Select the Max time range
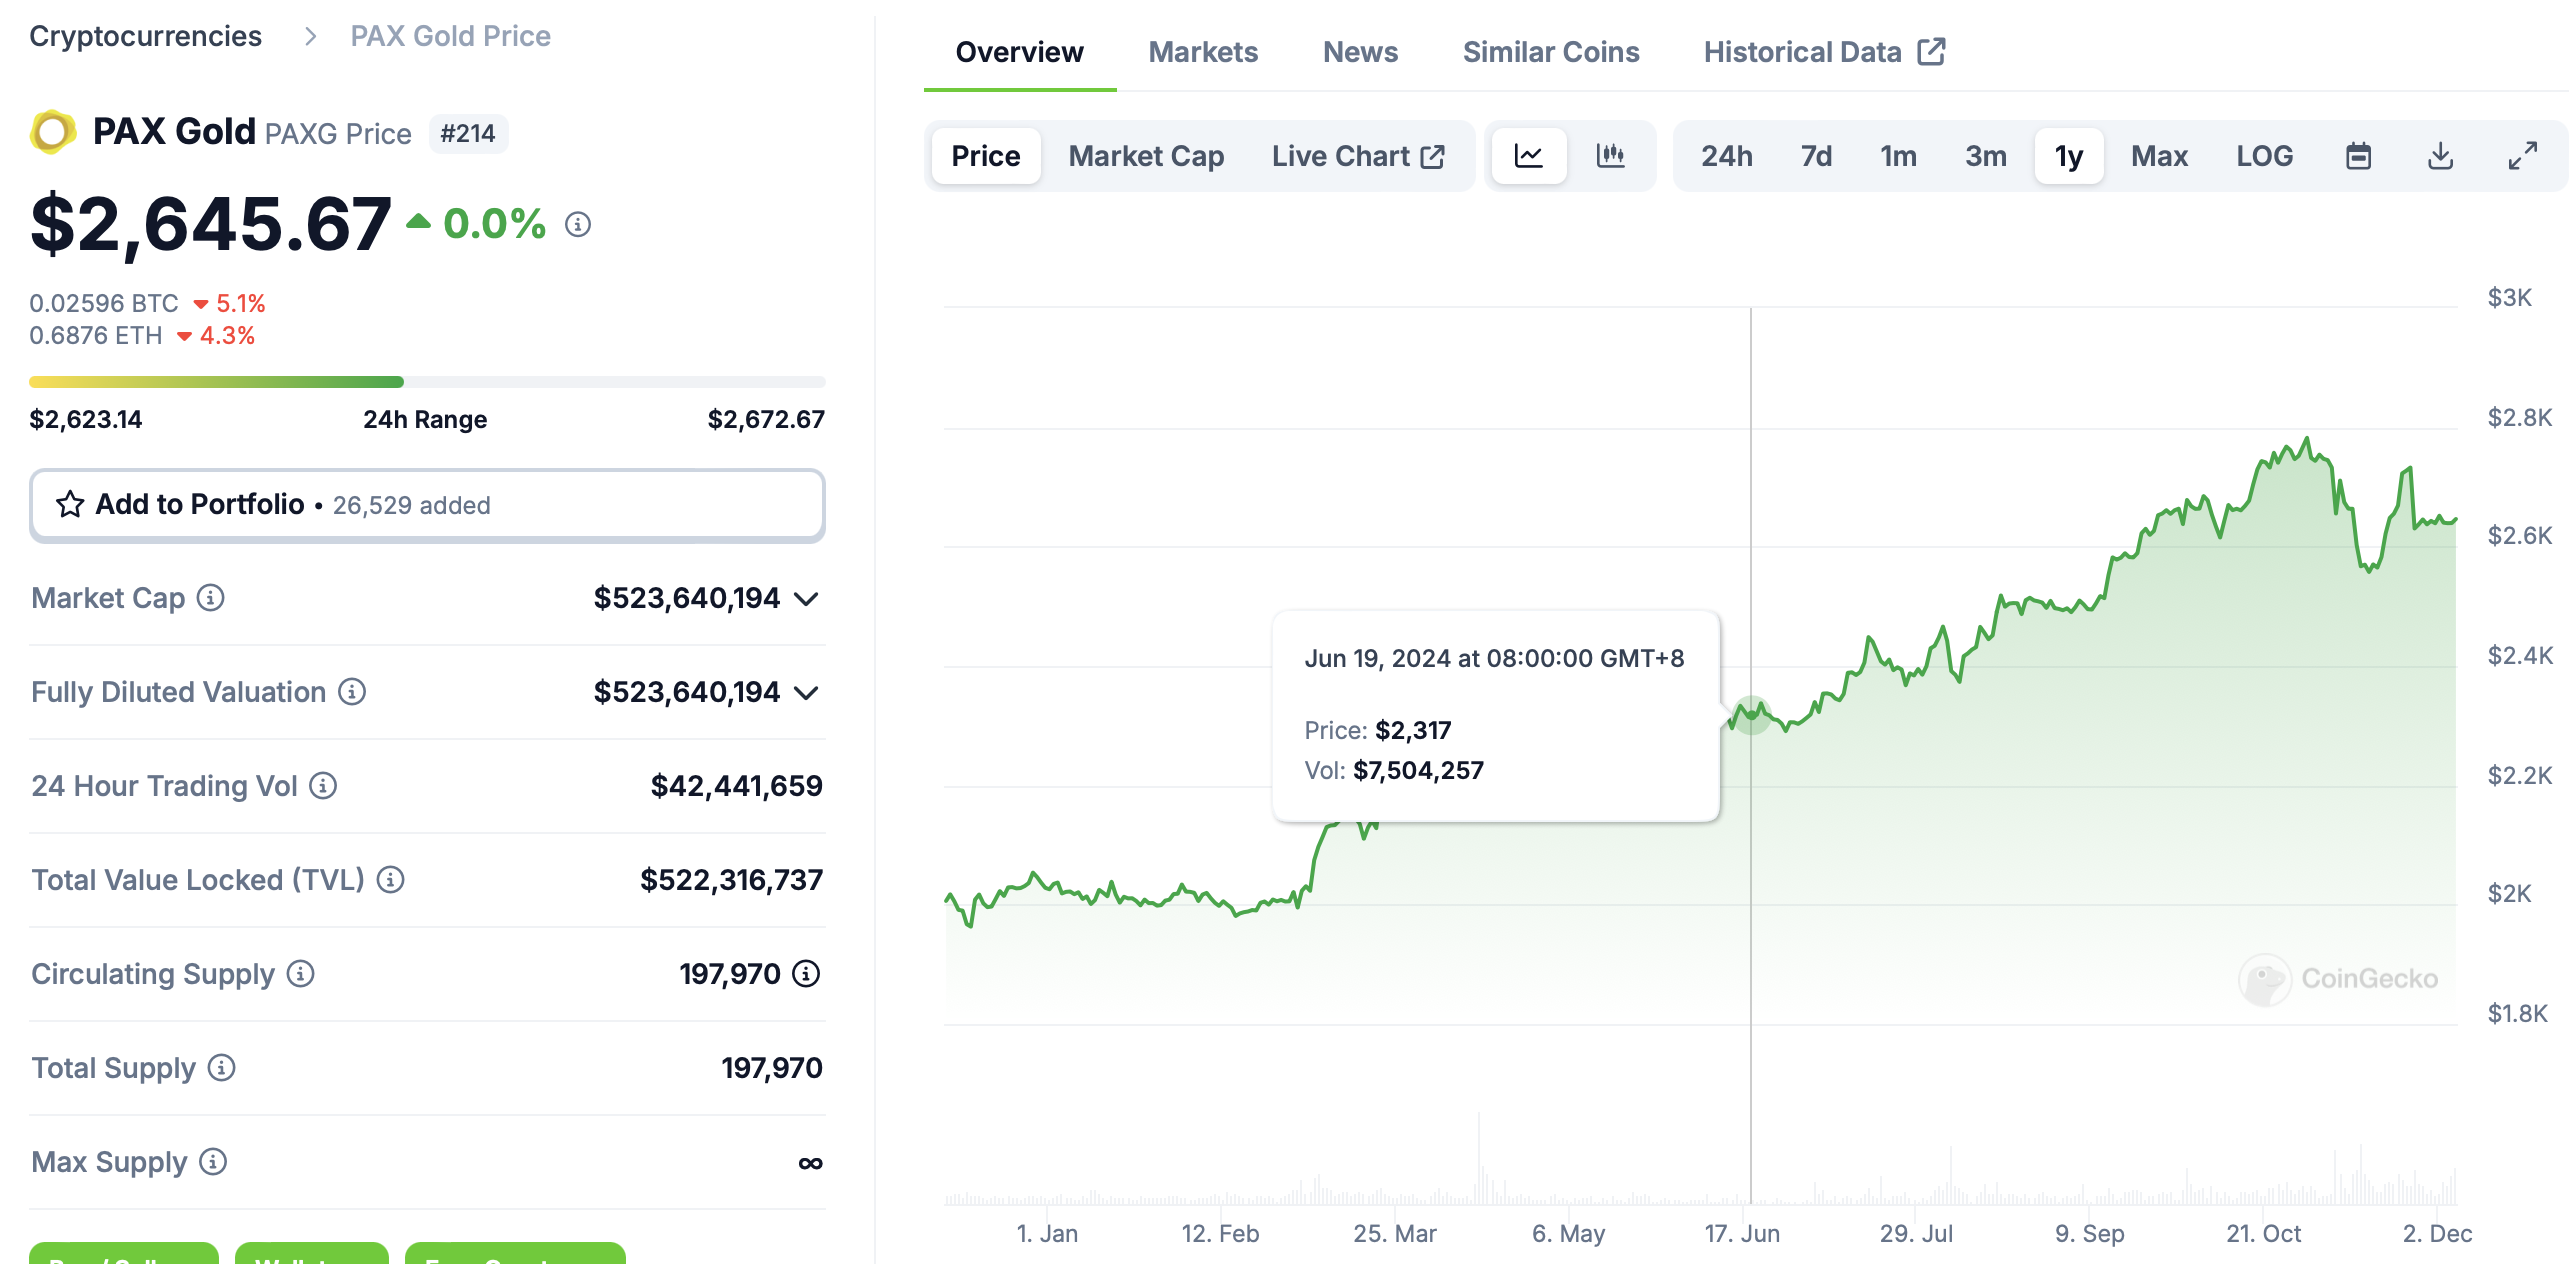Image resolution: width=2576 pixels, height=1264 pixels. pos(2159,156)
